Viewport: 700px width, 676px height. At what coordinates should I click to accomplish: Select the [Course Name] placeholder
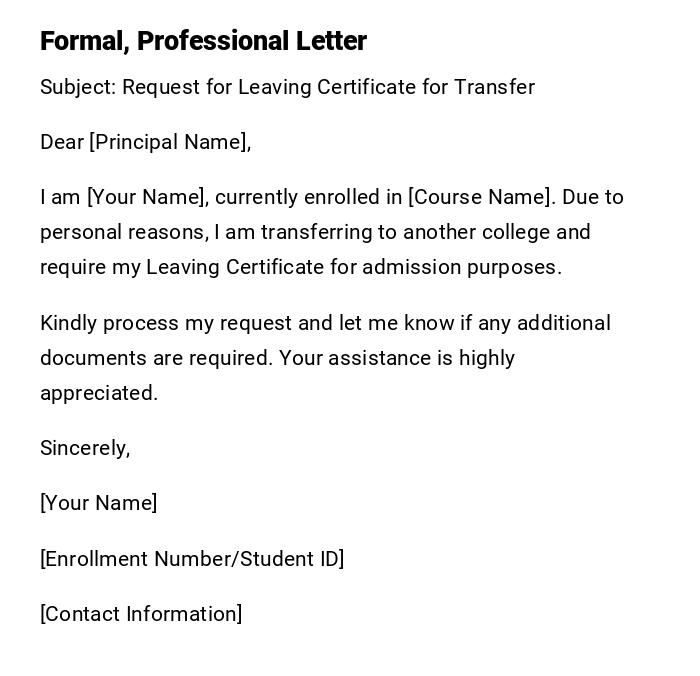pos(481,197)
